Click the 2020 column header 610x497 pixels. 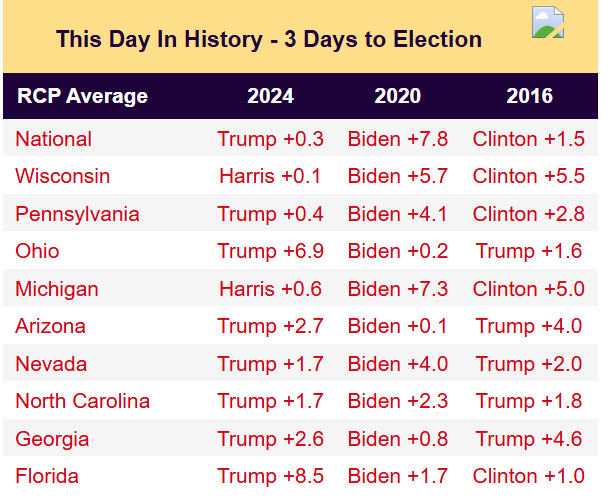point(398,96)
